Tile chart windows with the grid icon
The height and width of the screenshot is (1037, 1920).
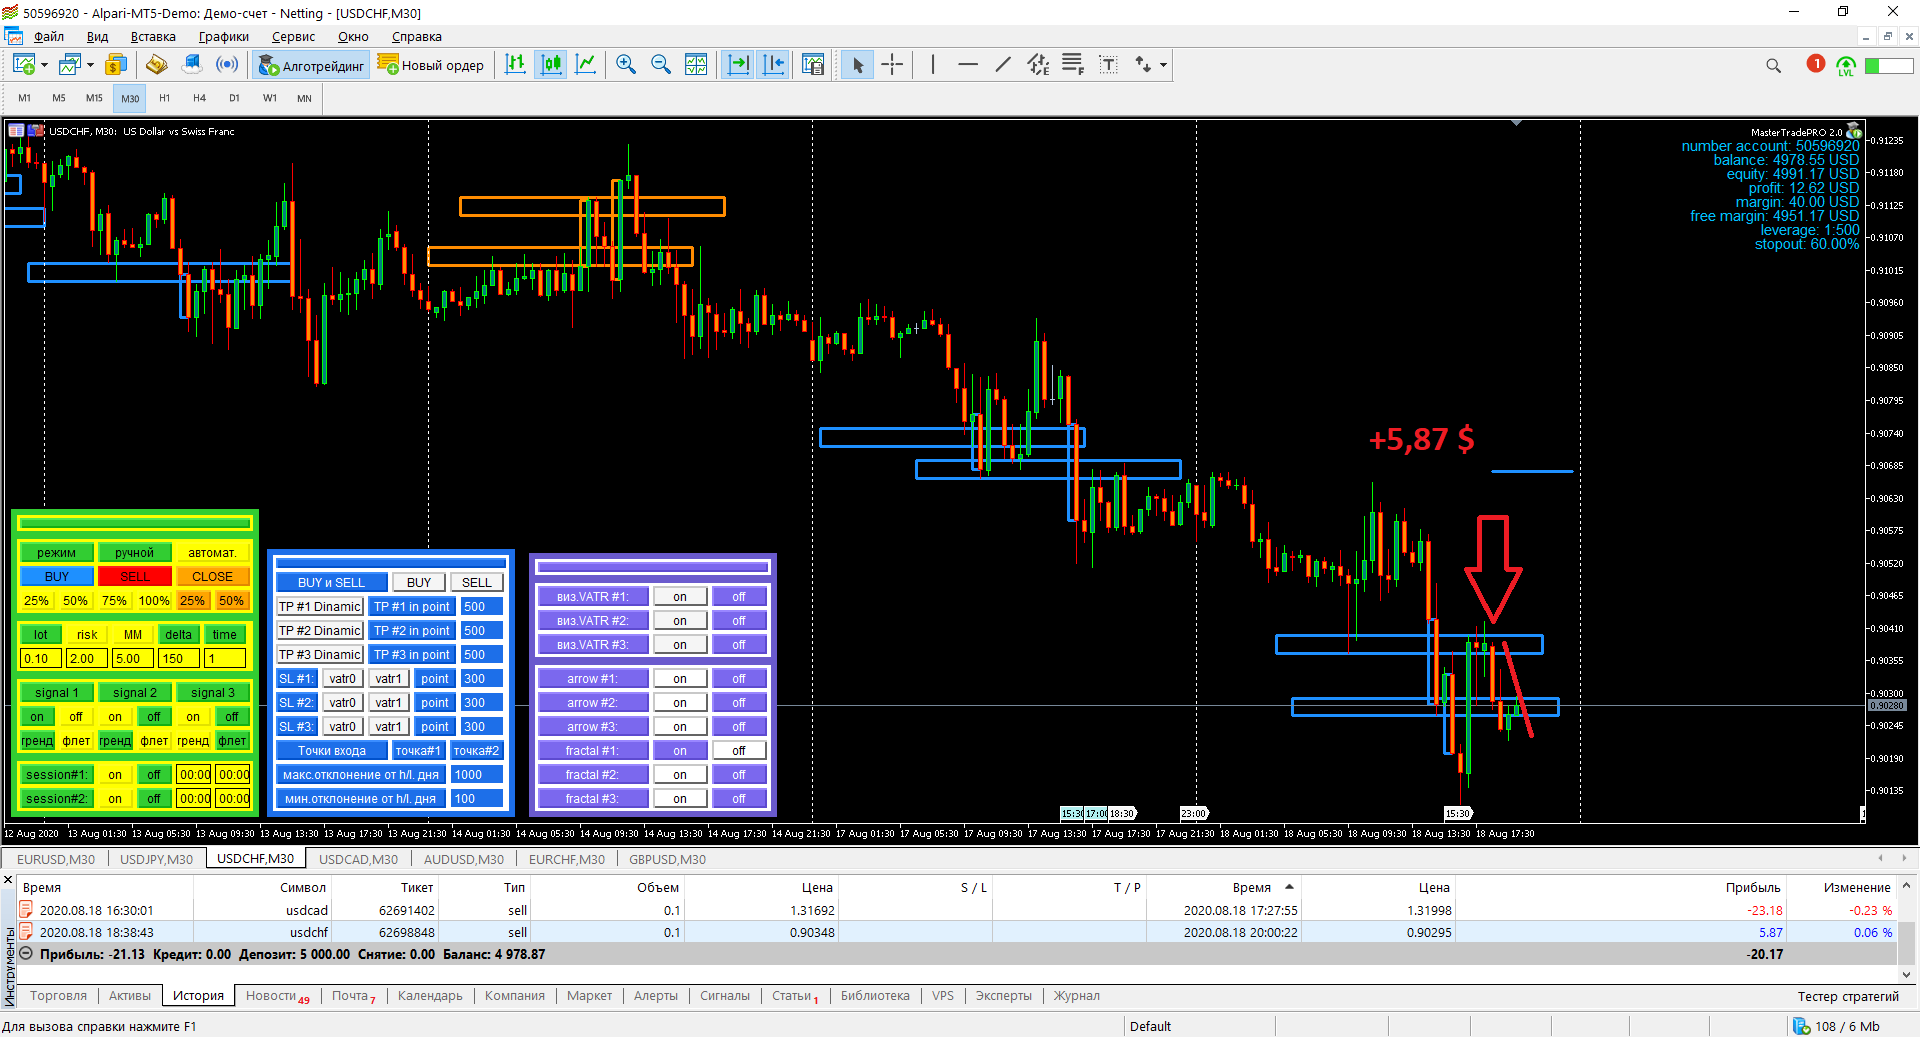[x=696, y=65]
